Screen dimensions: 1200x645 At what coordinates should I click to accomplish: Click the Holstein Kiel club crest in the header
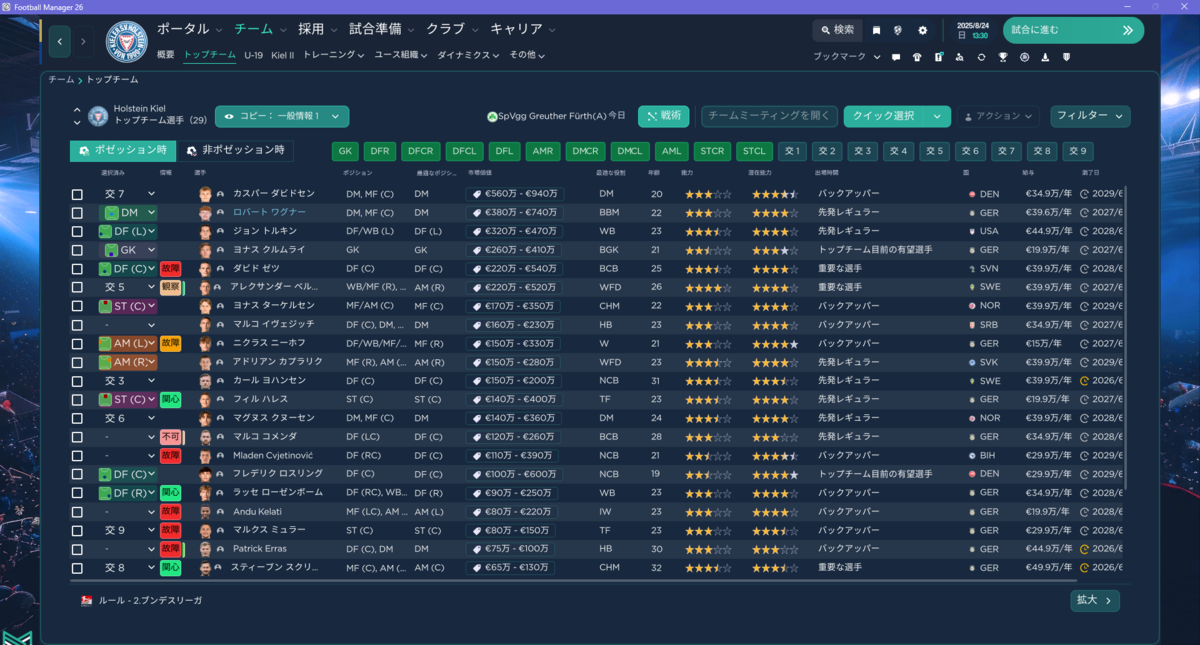126,41
